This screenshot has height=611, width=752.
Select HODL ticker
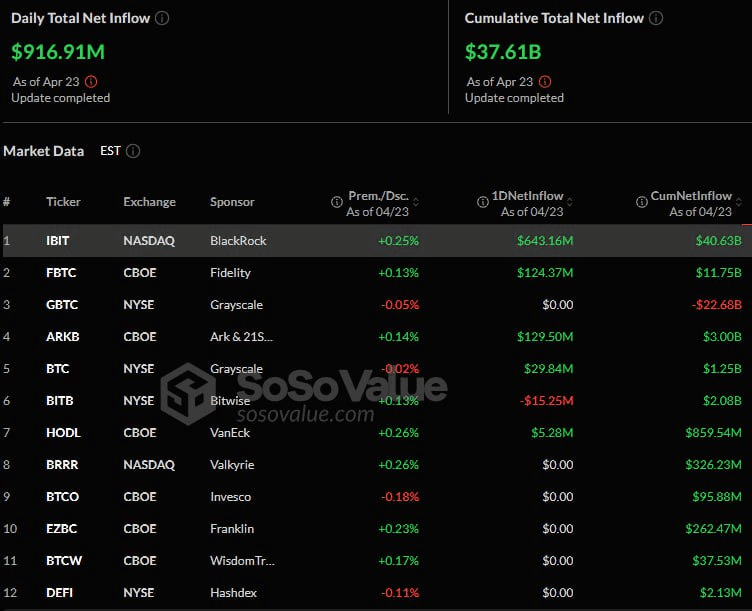click(63, 433)
